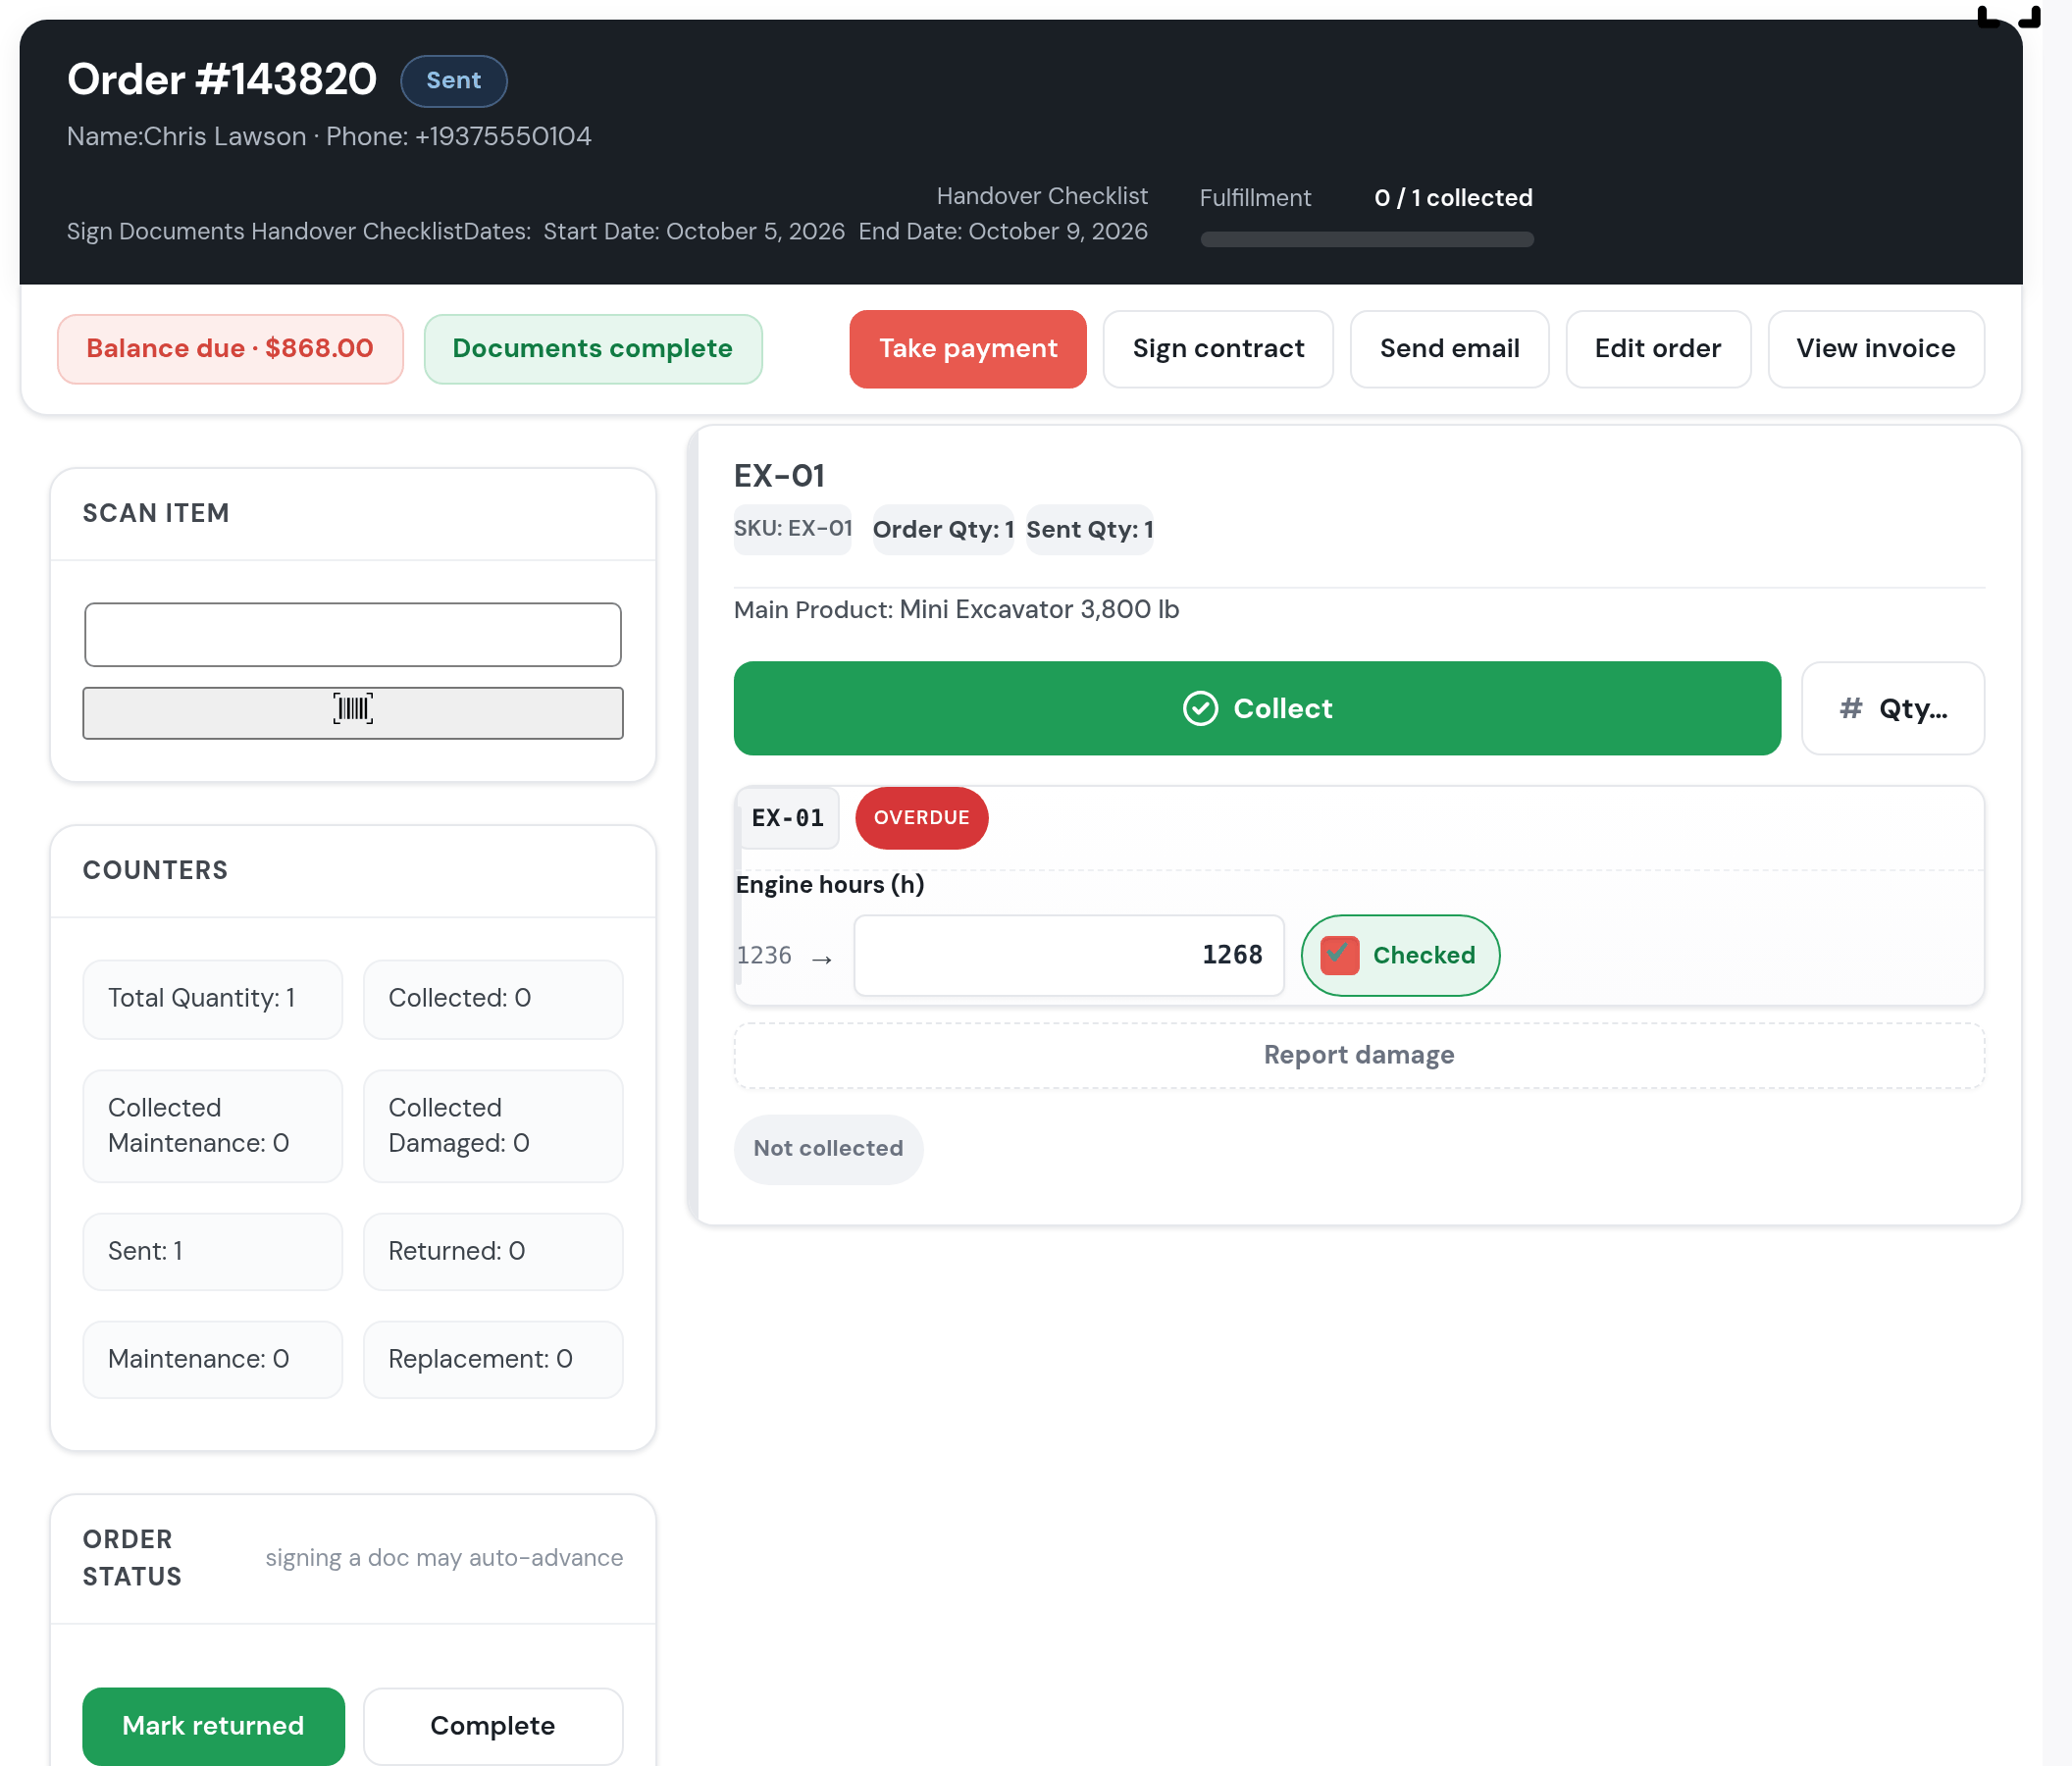Image resolution: width=2072 pixels, height=1766 pixels.
Task: Click Handover Checklist link in header
Action: point(1041,196)
